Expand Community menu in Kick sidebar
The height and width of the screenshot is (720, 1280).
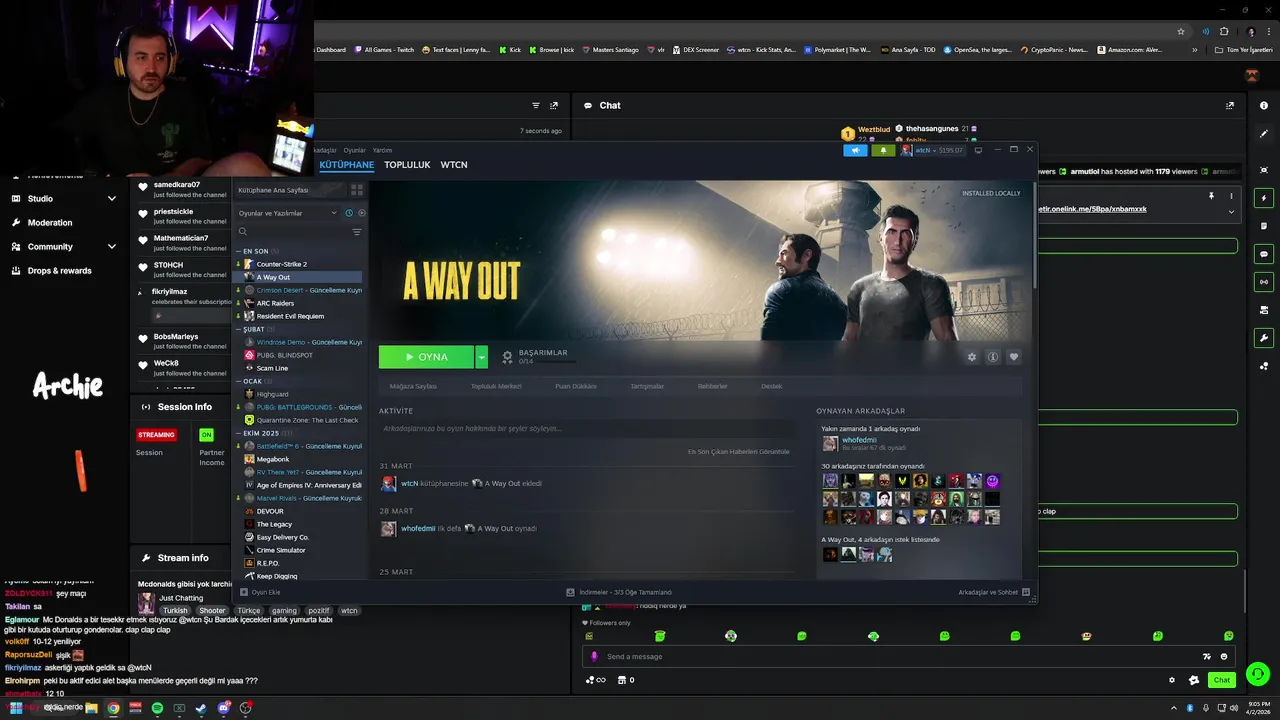click(x=64, y=246)
